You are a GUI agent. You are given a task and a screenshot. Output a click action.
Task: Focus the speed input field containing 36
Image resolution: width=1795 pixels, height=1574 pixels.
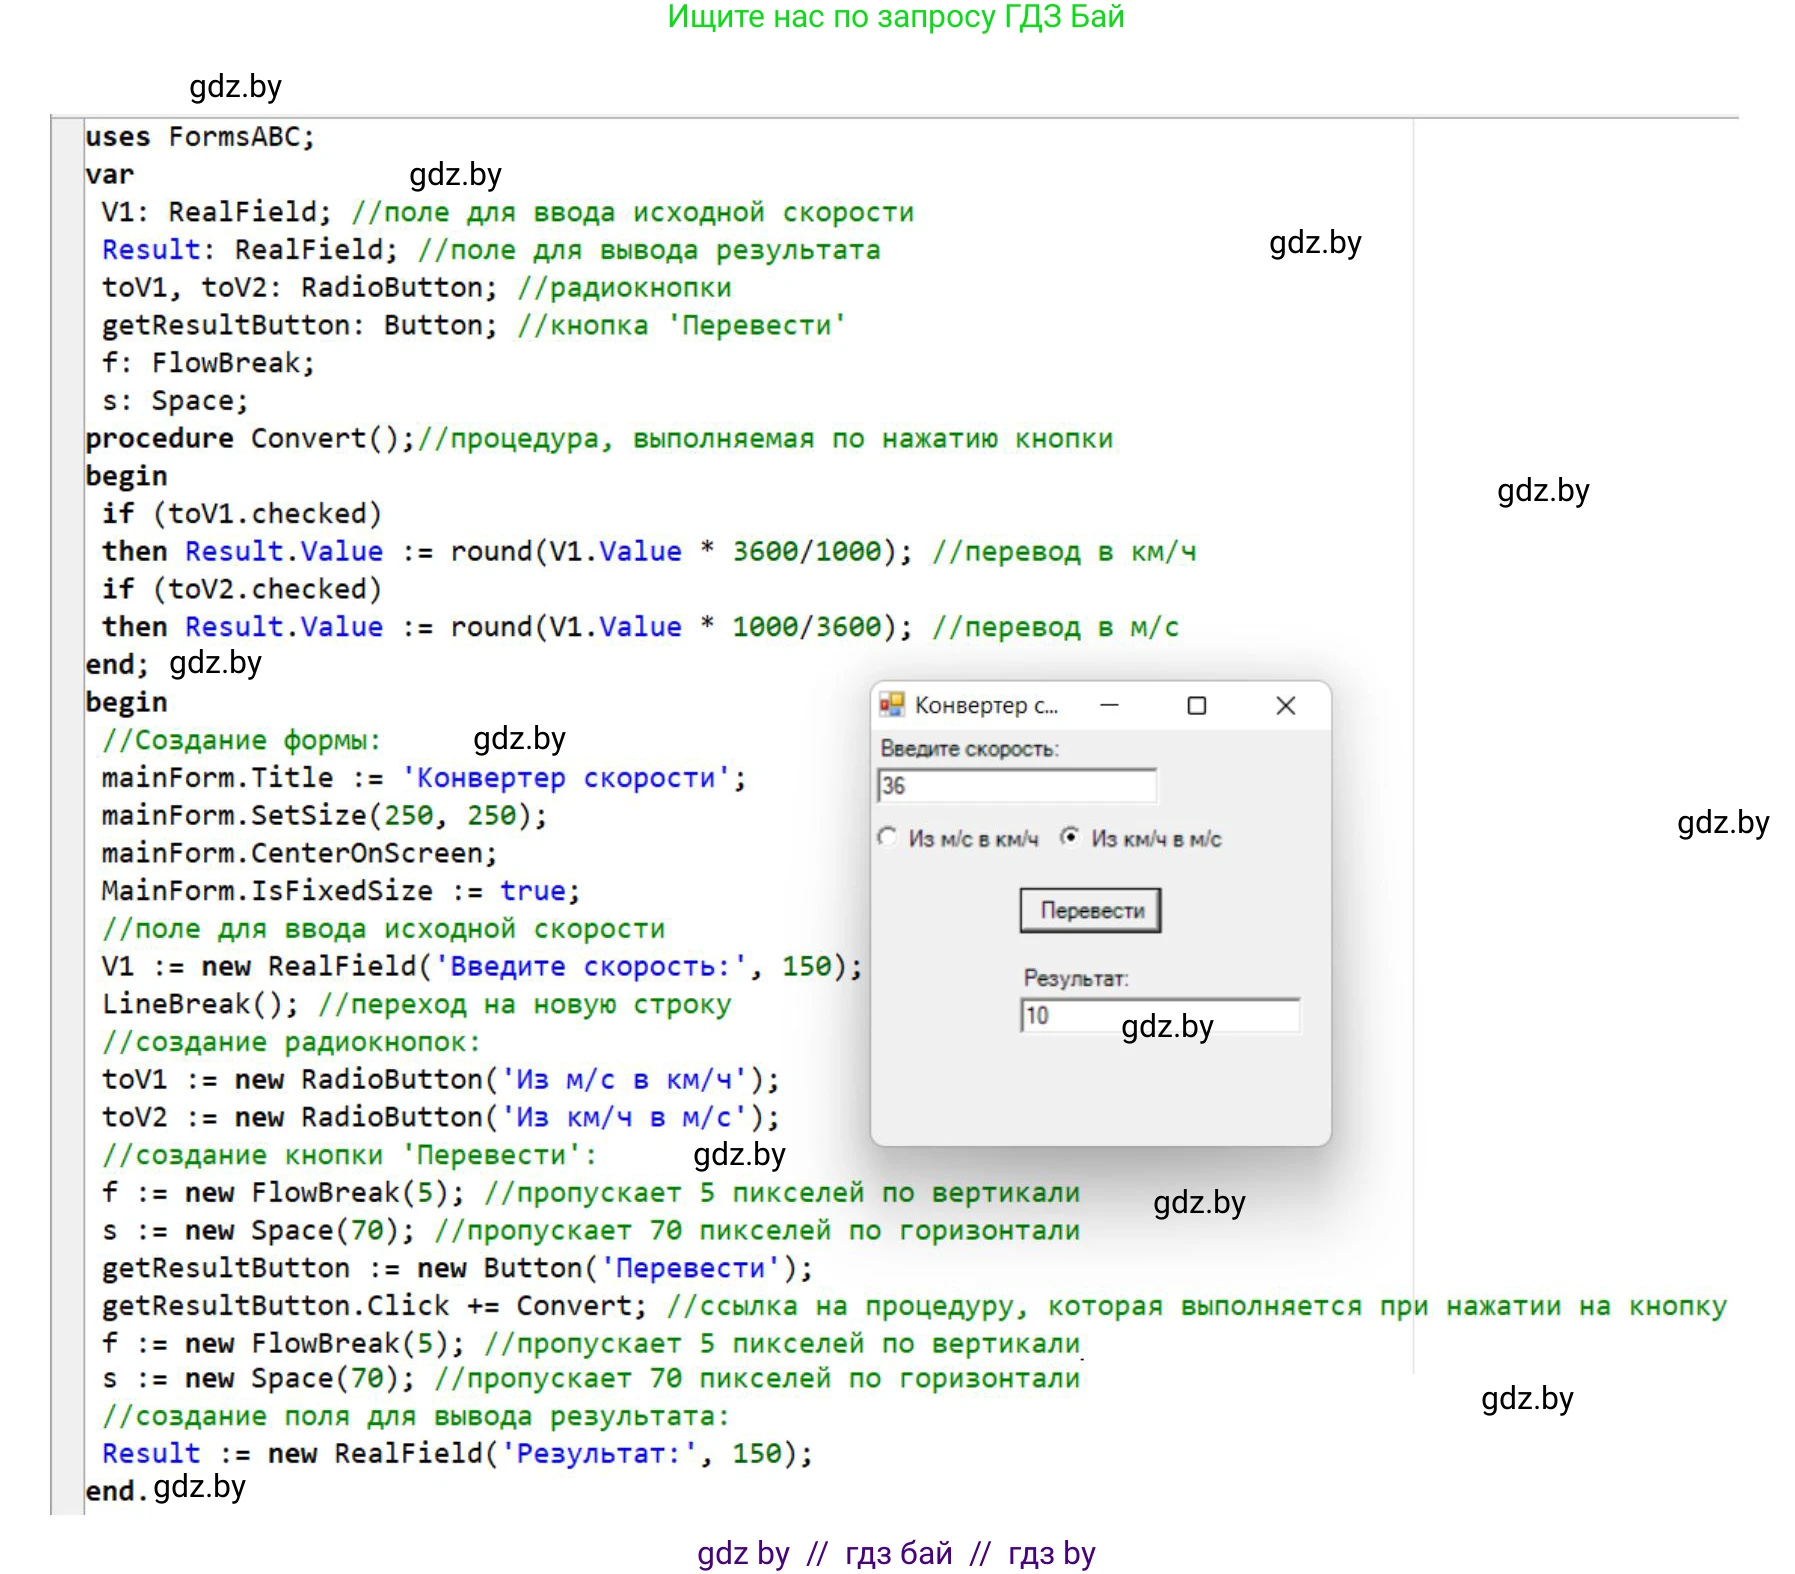coord(1016,786)
